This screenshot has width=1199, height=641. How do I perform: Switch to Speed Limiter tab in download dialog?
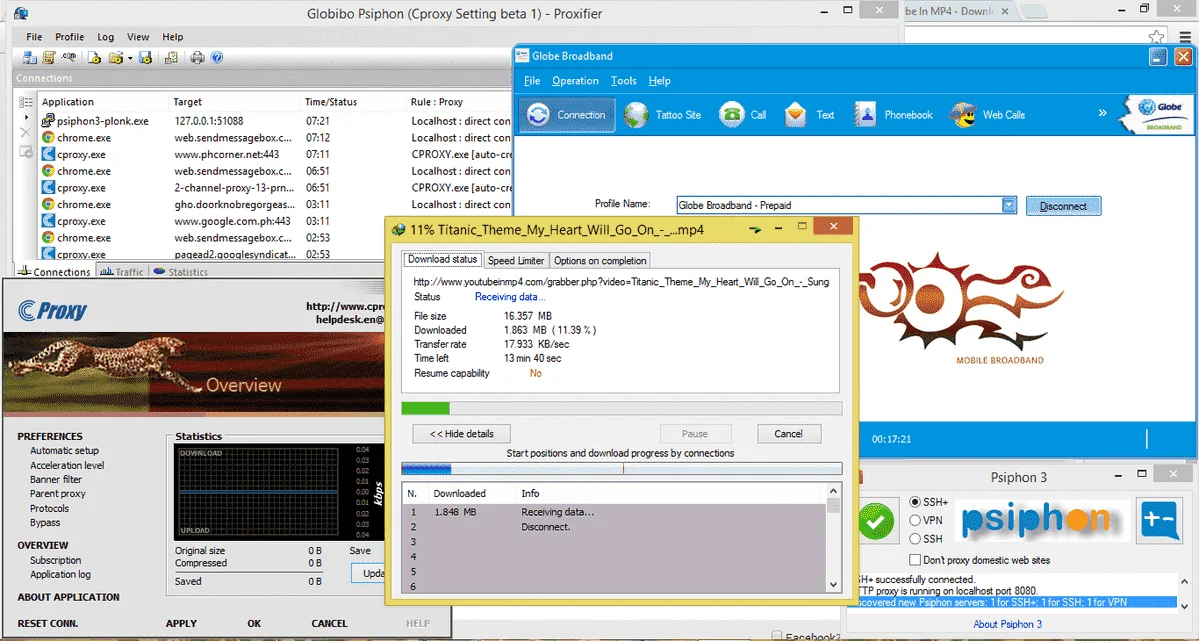click(515, 260)
